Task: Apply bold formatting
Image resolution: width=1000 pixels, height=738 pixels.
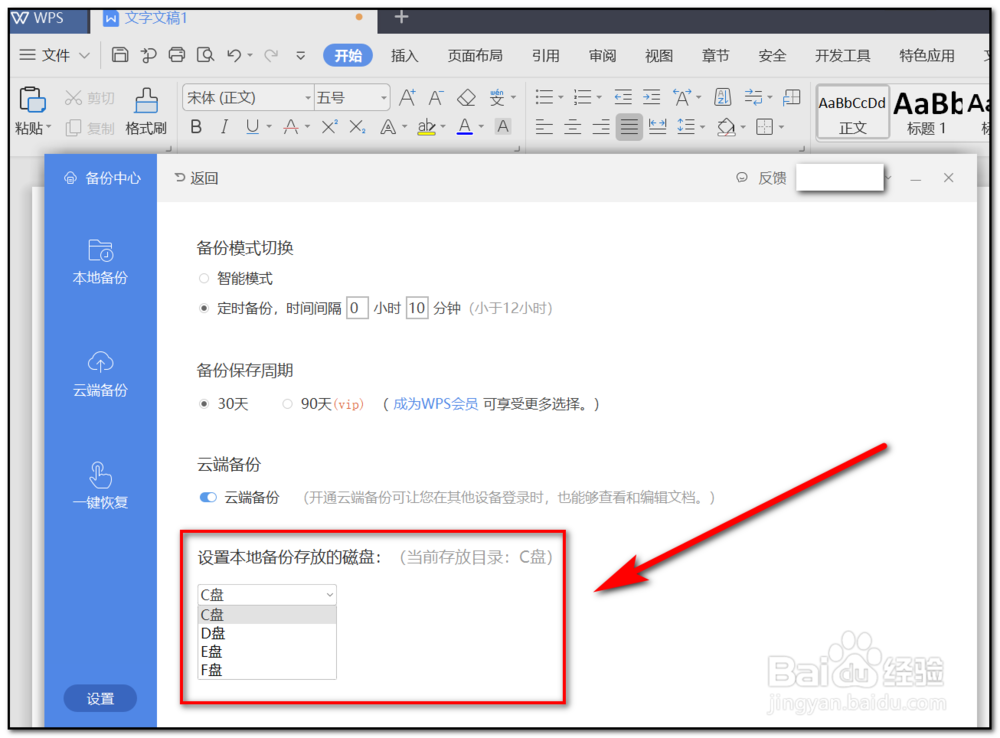Action: [196, 127]
